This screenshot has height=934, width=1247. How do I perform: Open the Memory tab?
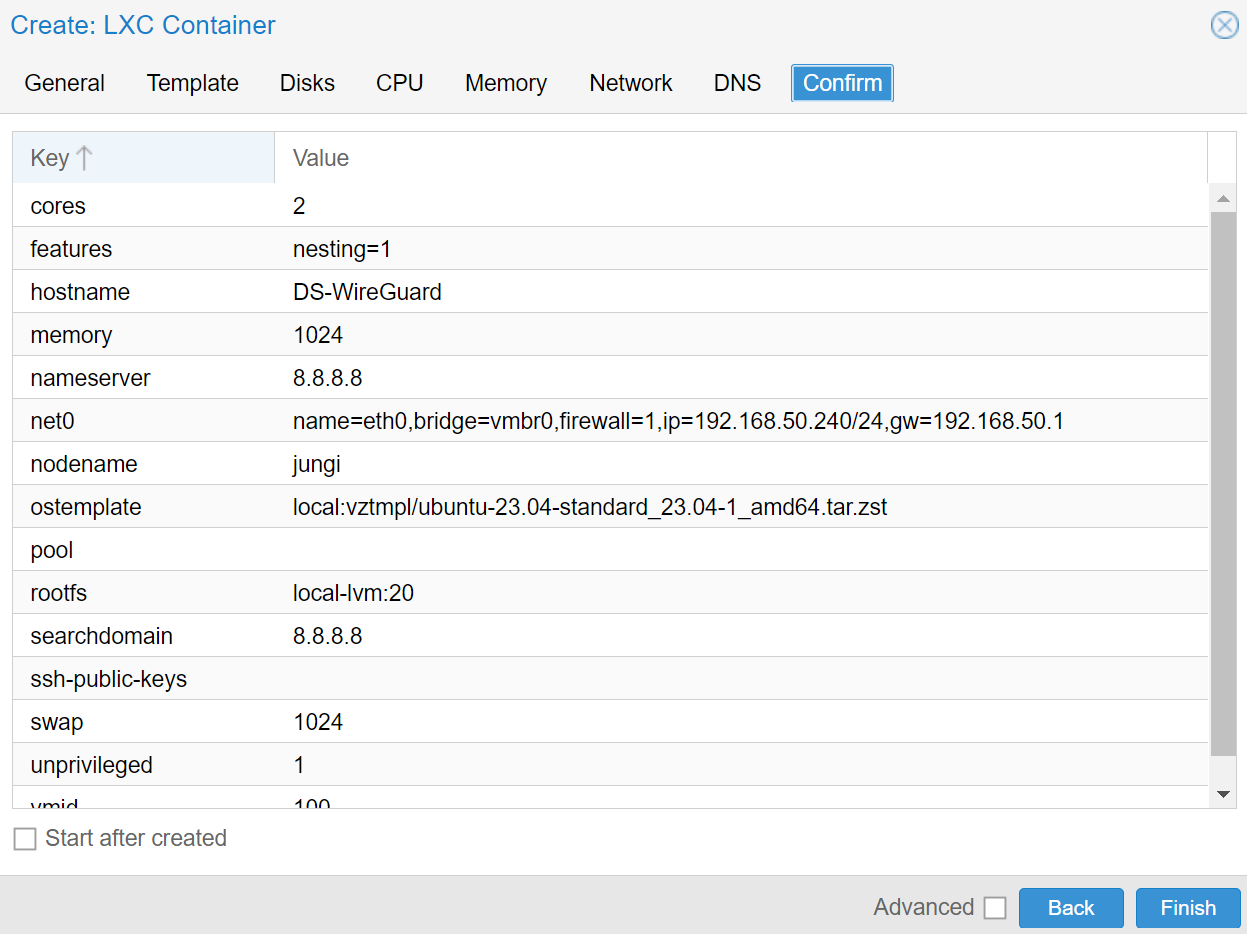click(506, 83)
